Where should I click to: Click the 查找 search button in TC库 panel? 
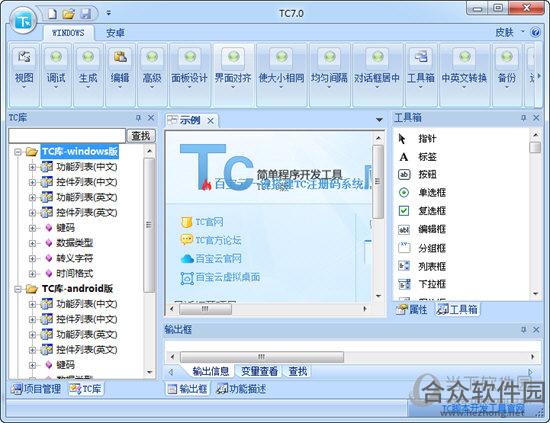point(141,136)
